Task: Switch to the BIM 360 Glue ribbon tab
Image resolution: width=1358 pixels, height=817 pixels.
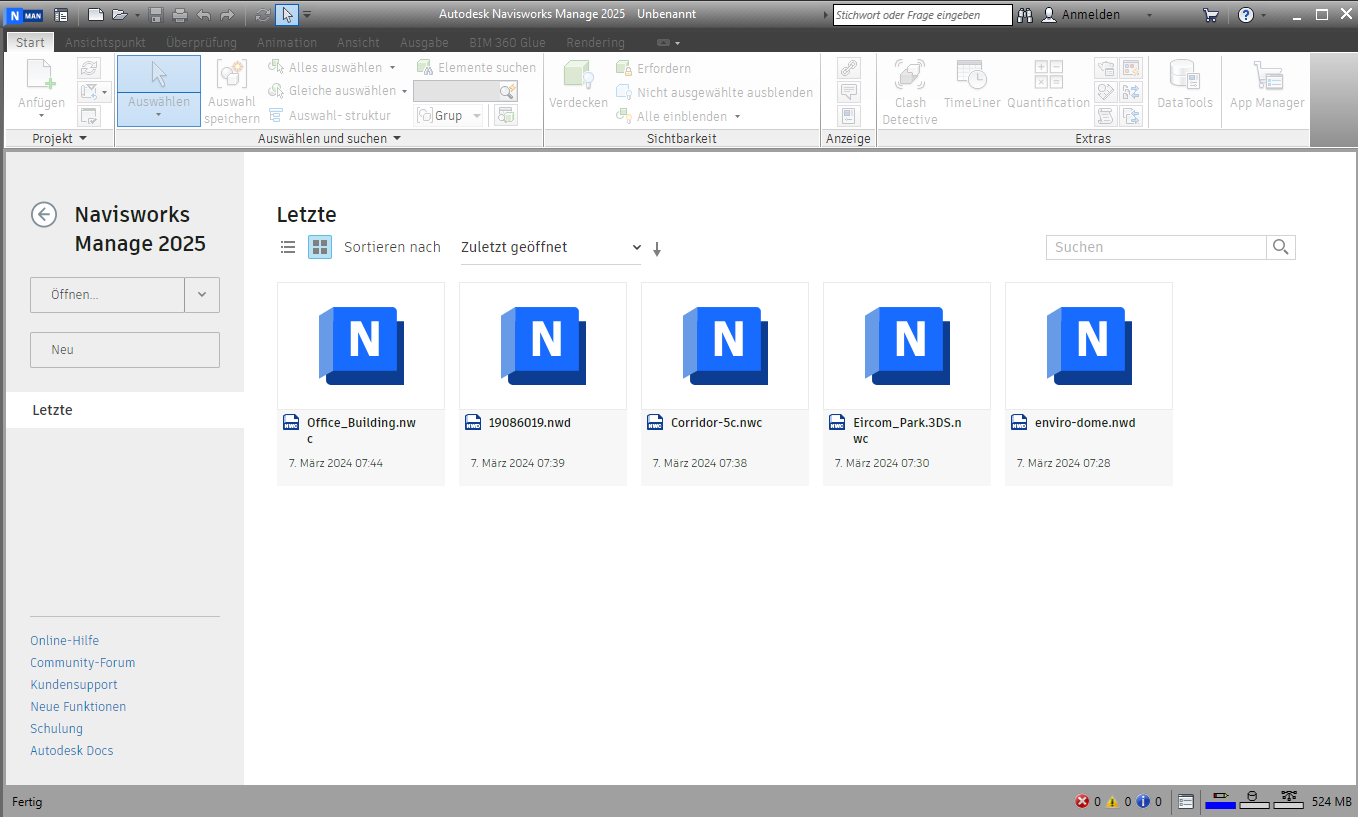Action: 507,42
